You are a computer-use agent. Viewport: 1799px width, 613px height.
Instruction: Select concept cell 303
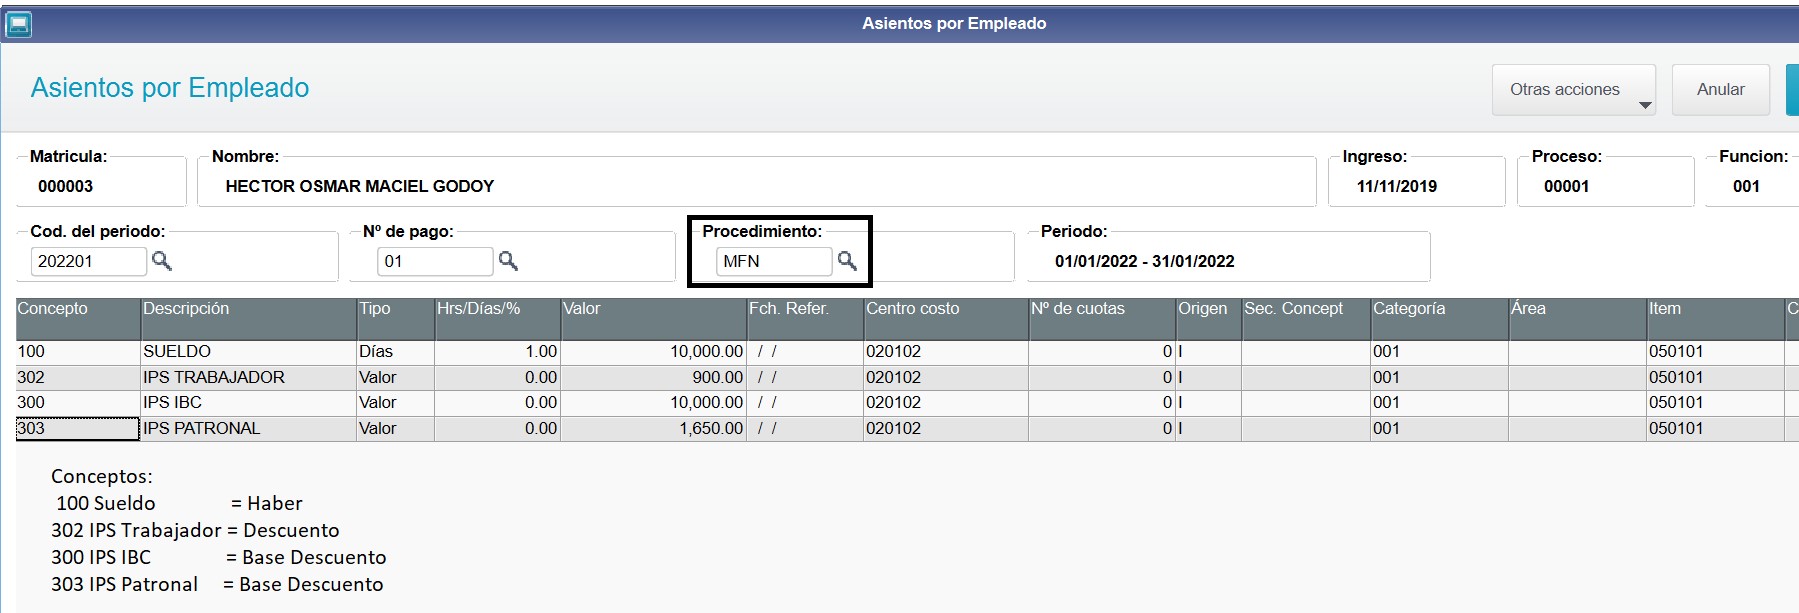[x=78, y=429]
